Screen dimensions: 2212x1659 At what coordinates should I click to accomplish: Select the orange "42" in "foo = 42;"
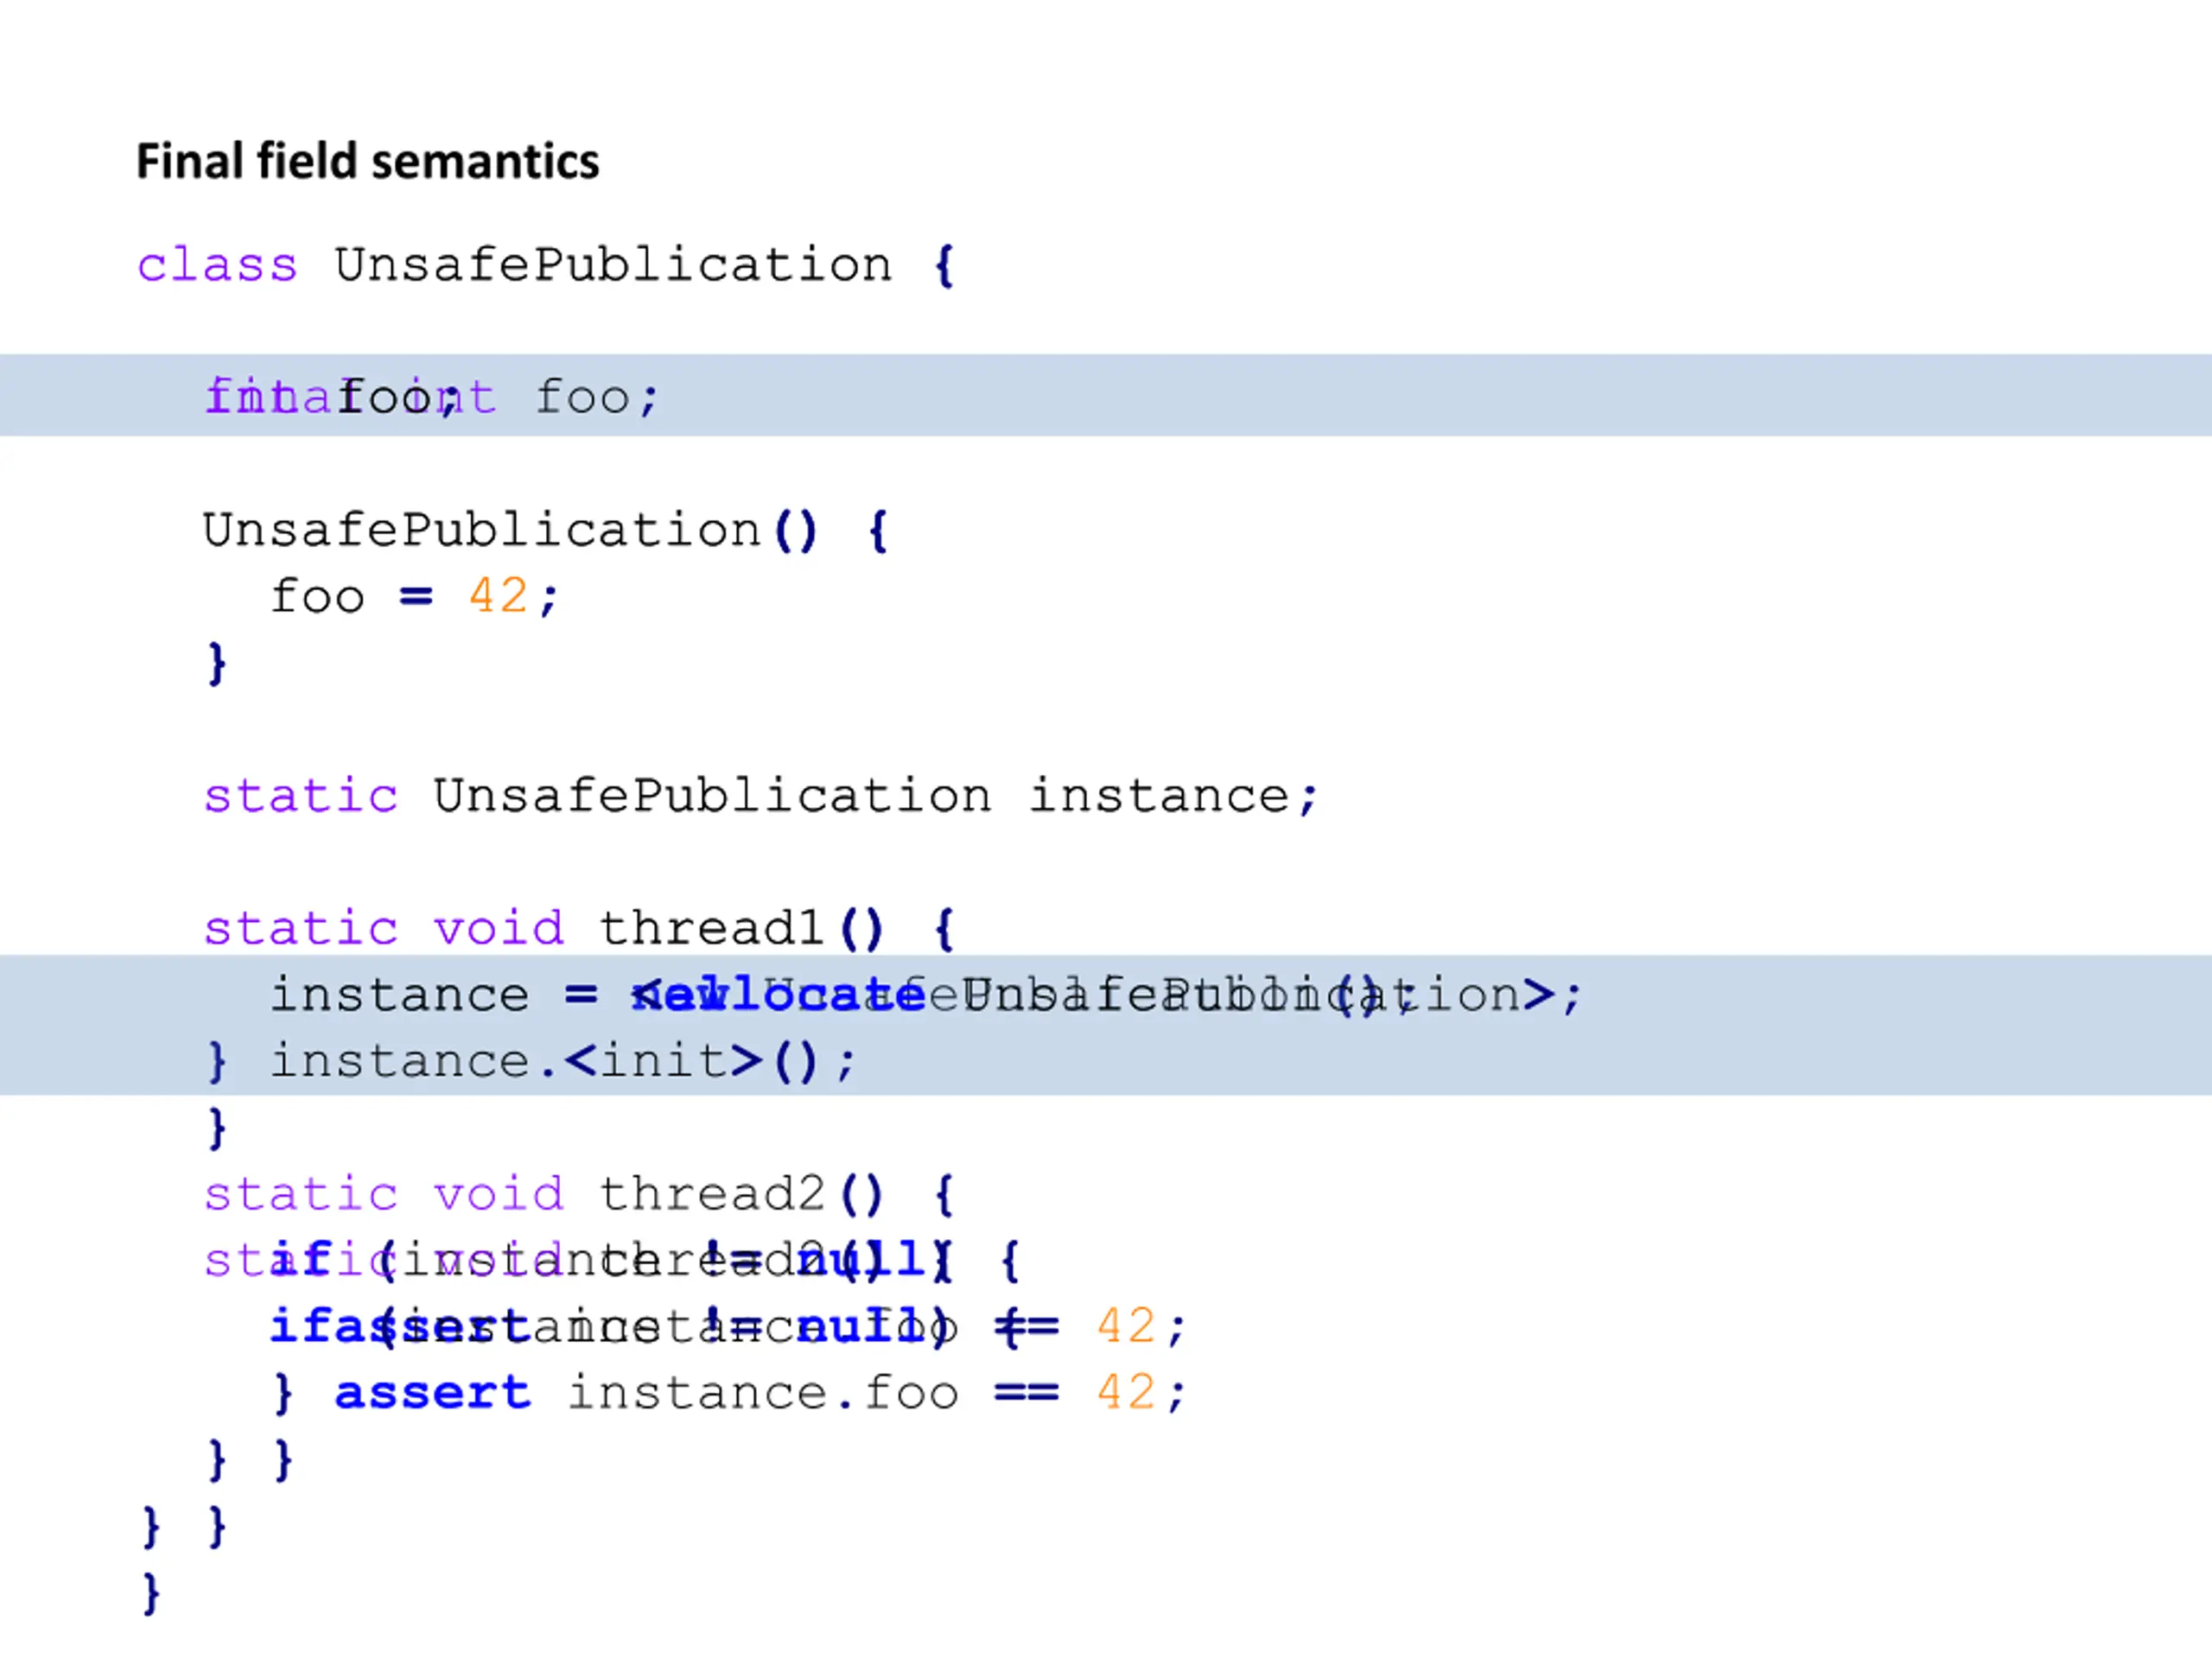pyautogui.click(x=498, y=596)
